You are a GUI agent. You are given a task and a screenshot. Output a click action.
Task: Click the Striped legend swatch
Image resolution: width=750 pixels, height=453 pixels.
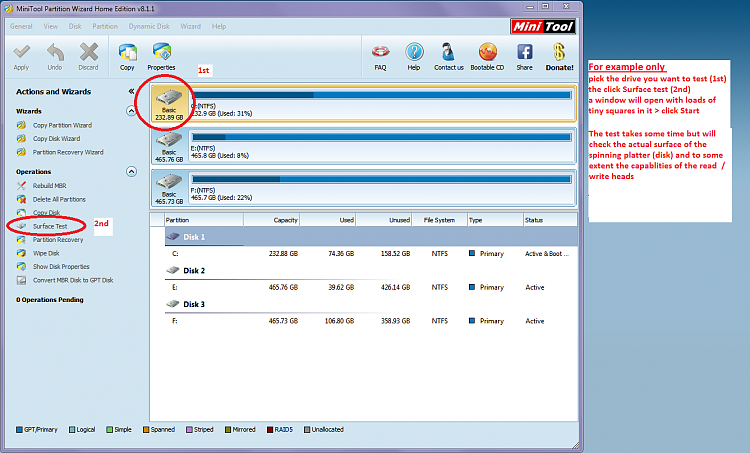coord(189,430)
